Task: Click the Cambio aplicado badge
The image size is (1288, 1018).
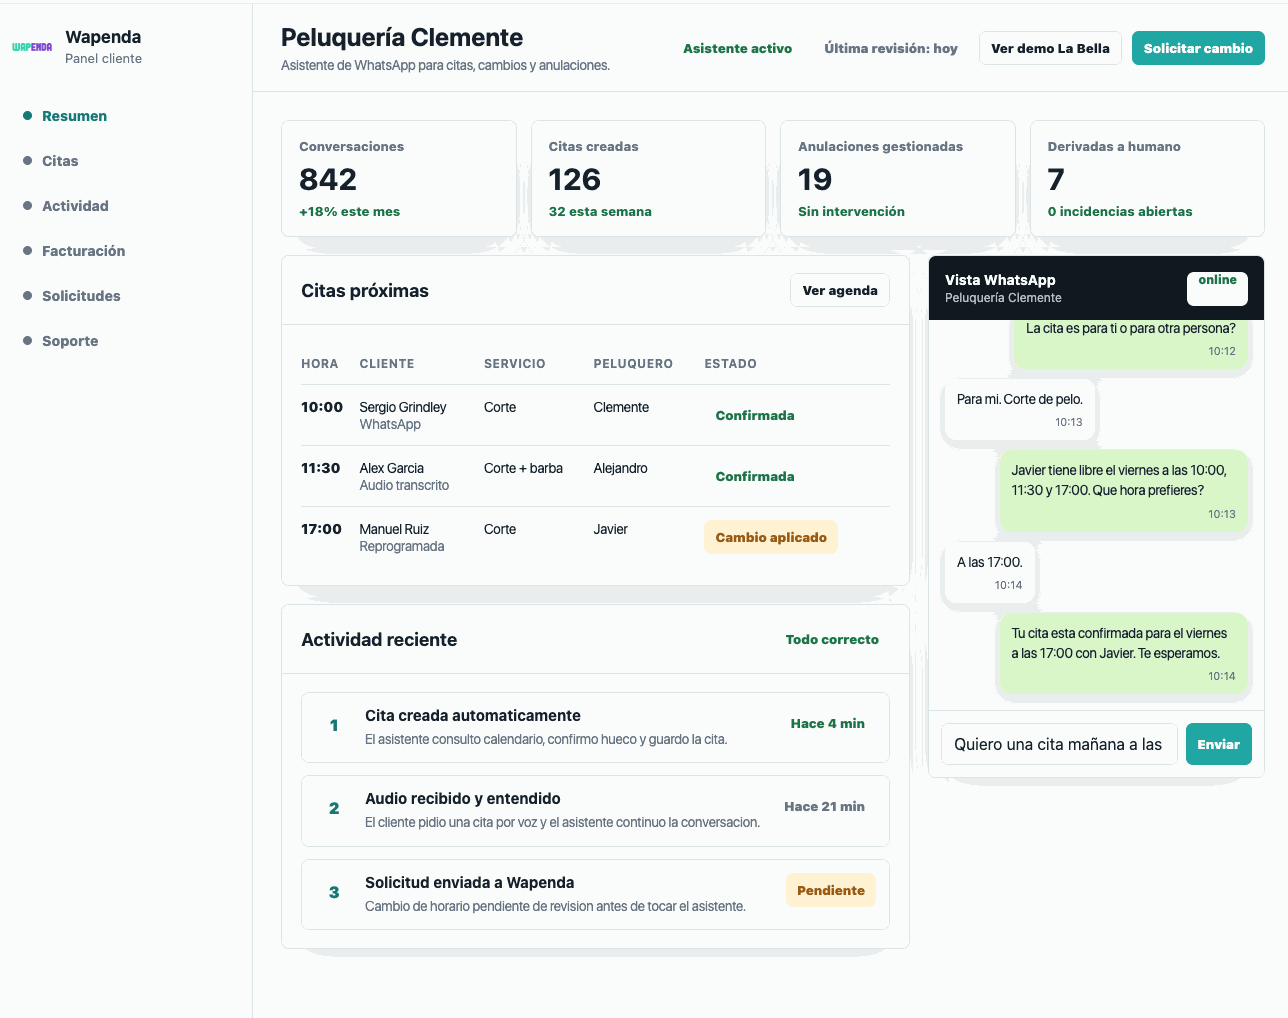Action: [771, 537]
